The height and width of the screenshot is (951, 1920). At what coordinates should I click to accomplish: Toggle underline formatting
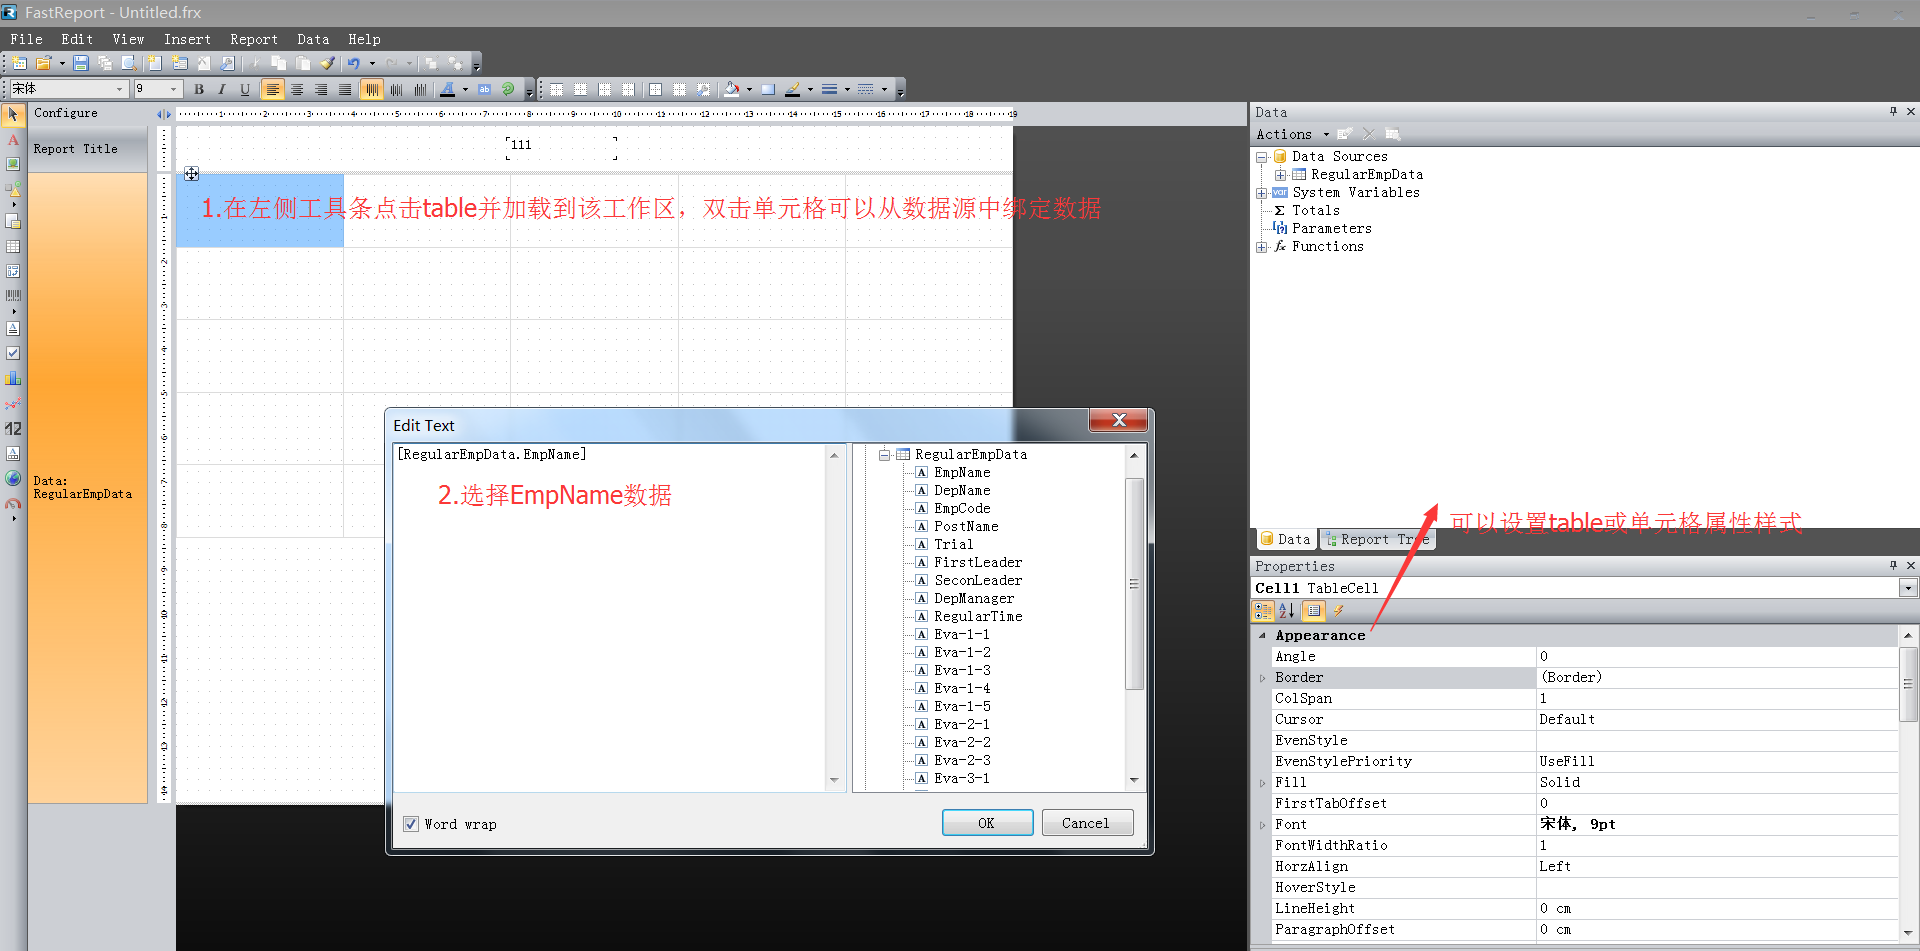pyautogui.click(x=245, y=89)
